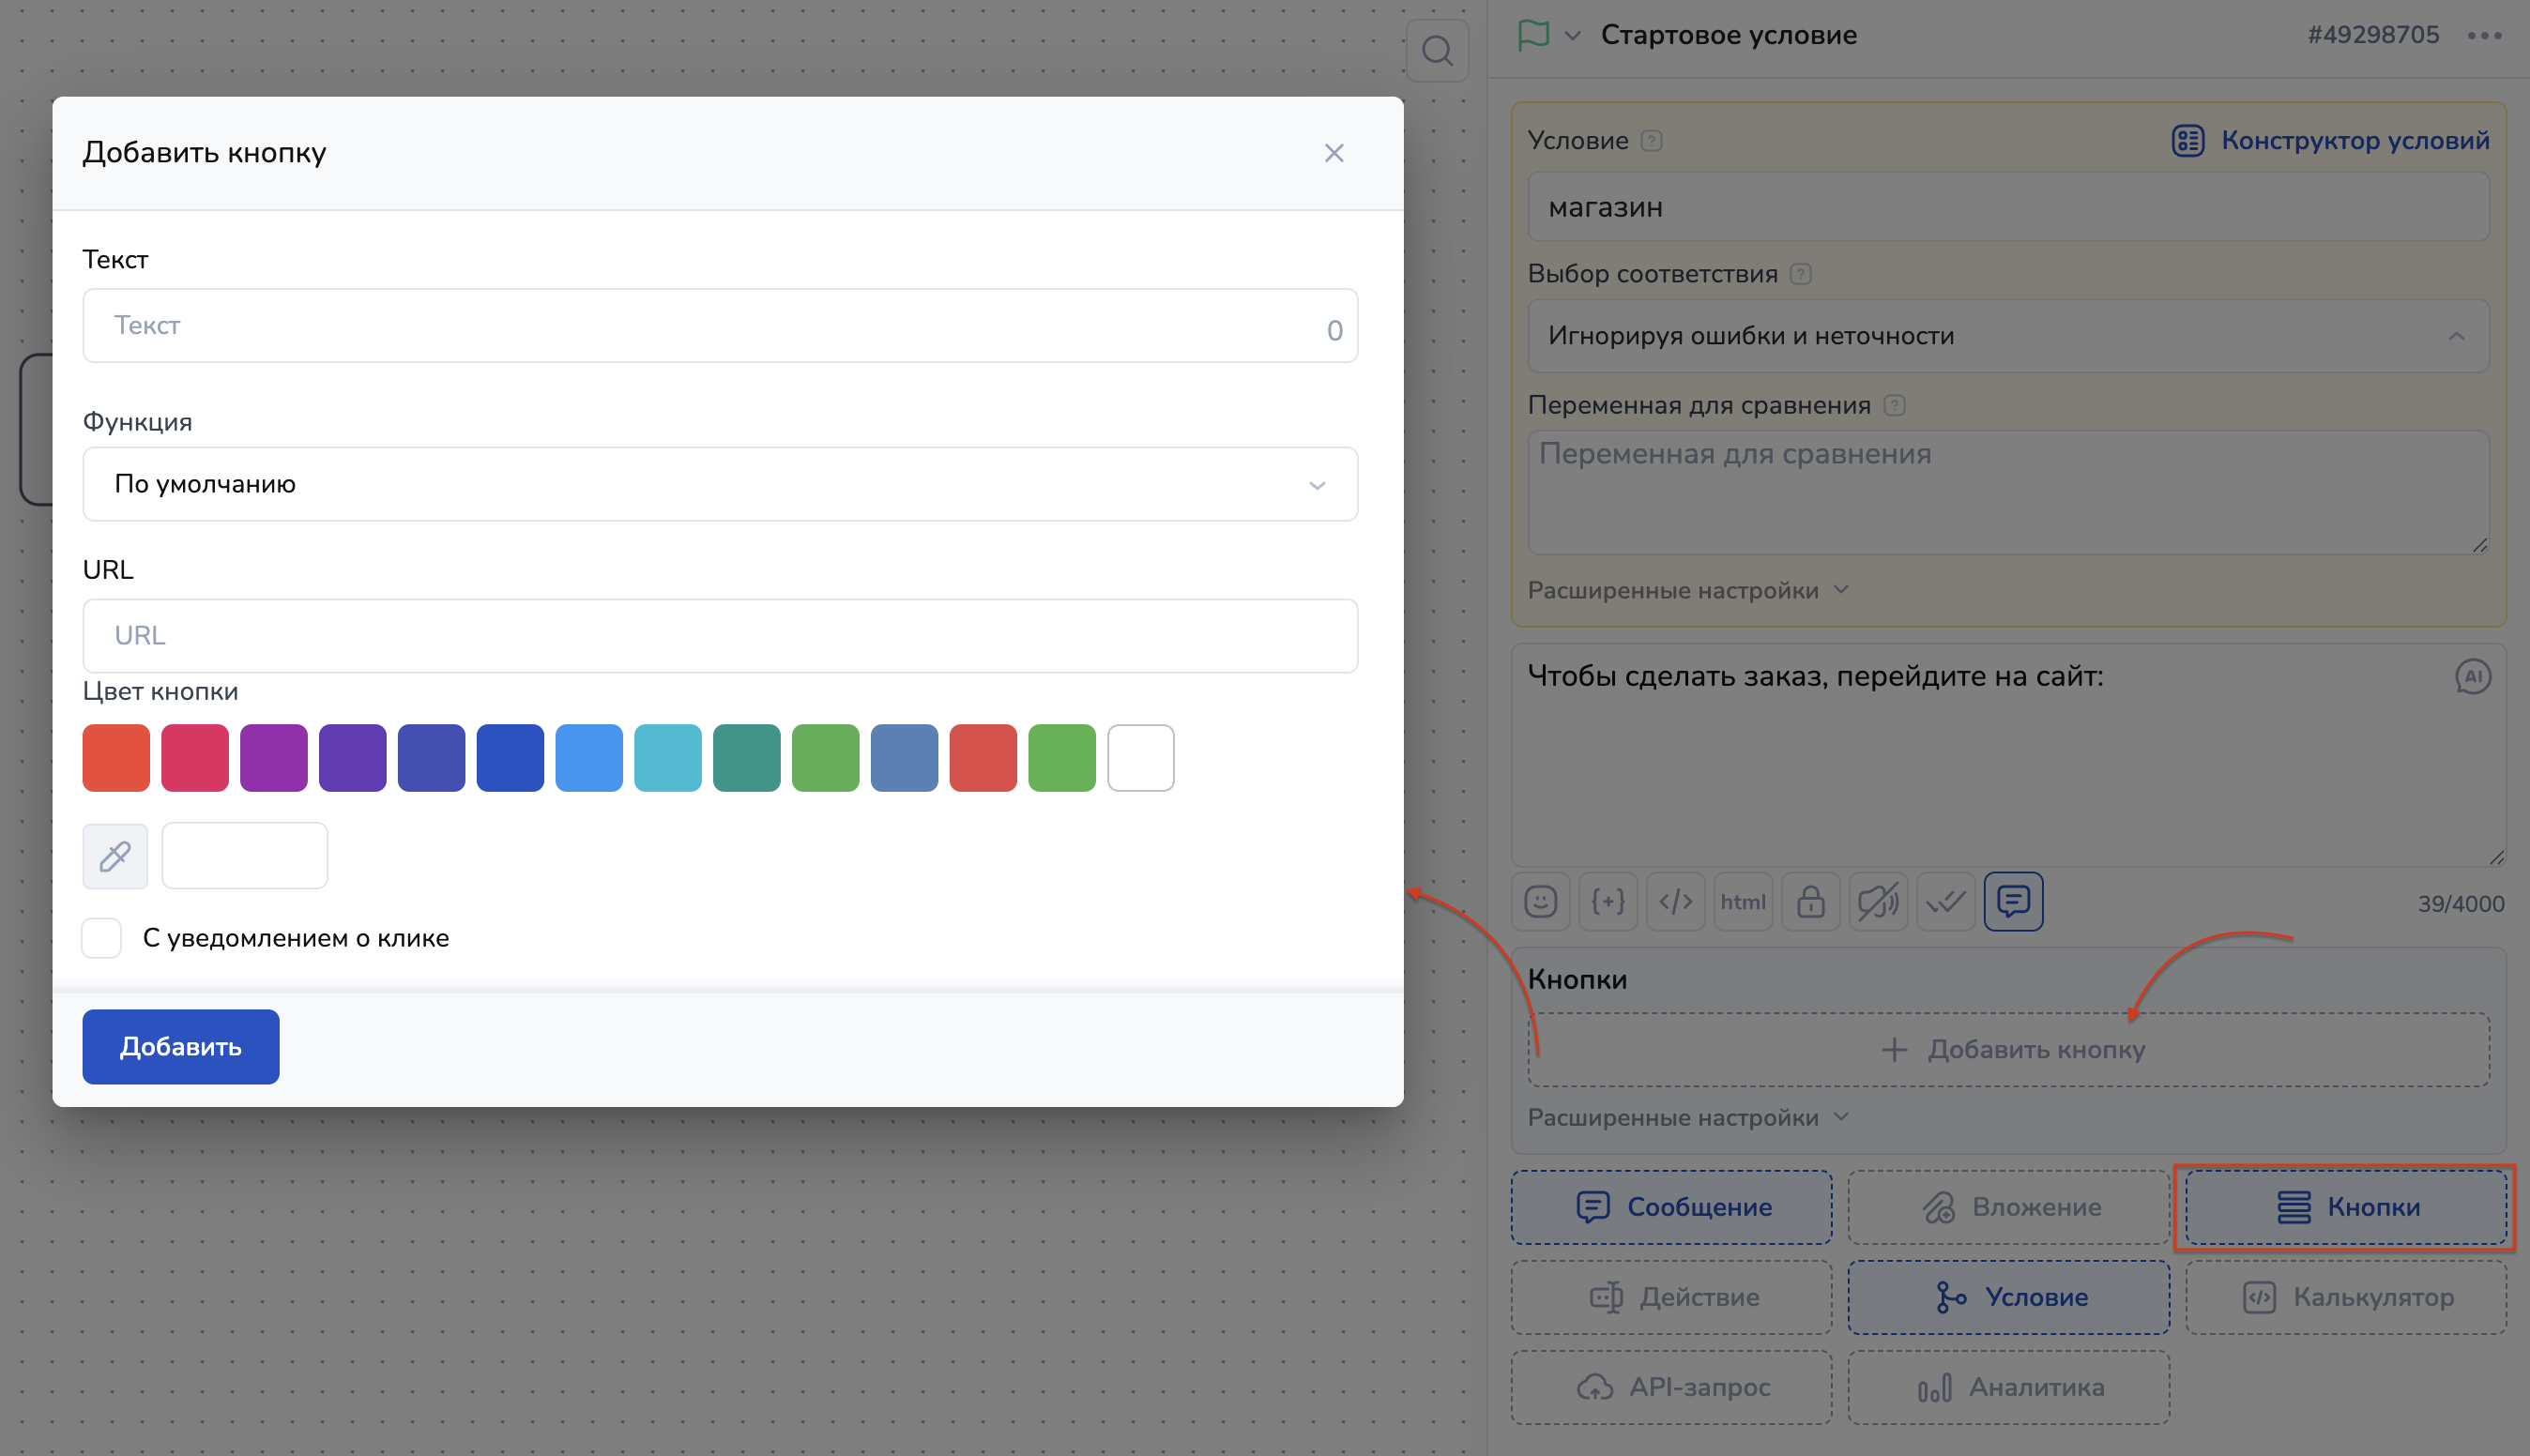Select the Калькулятор block tab
Screen dimensions: 2530x1456
tap(2346, 1297)
